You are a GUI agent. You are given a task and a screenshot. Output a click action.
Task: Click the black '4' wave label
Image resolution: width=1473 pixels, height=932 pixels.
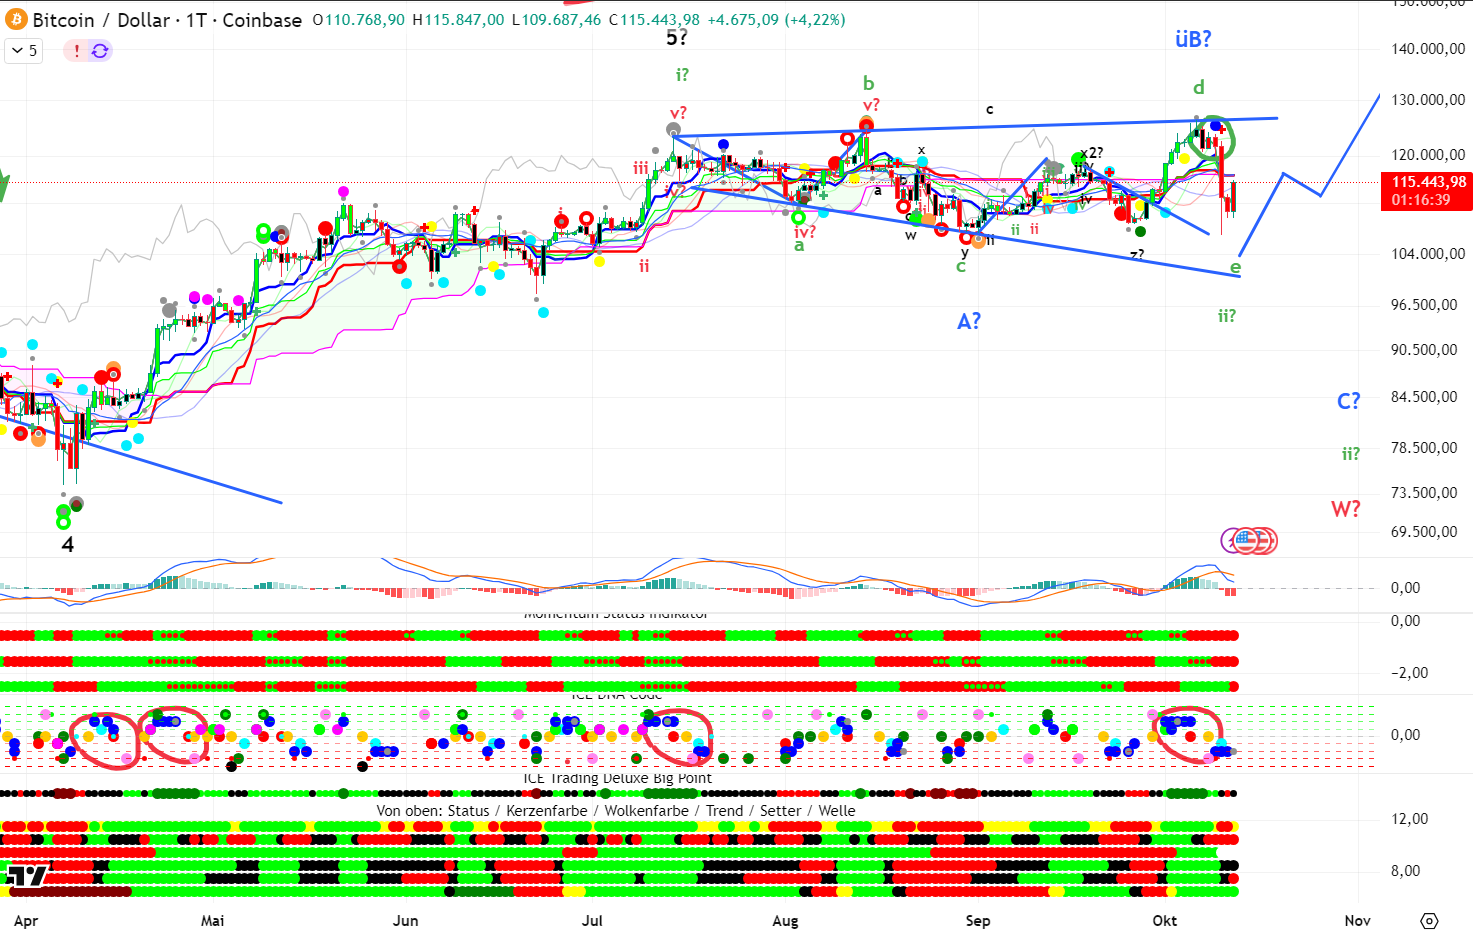click(x=68, y=545)
